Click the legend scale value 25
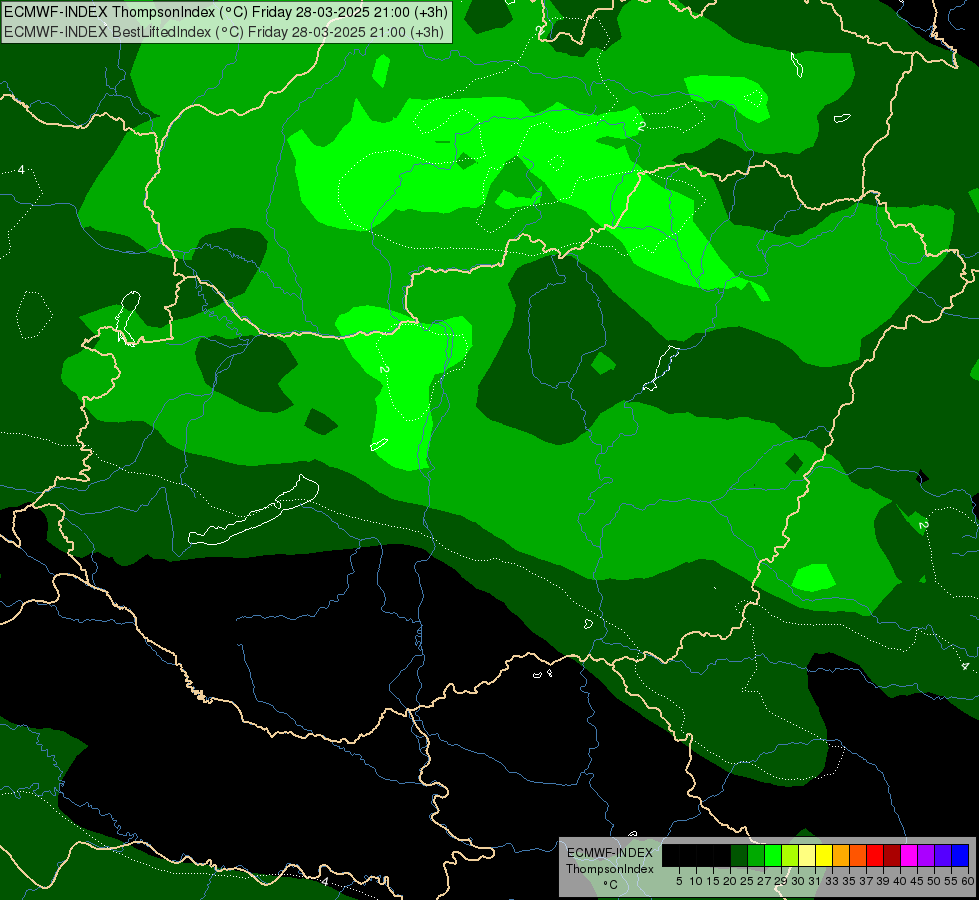Screen dimensions: 979x900 [747, 881]
